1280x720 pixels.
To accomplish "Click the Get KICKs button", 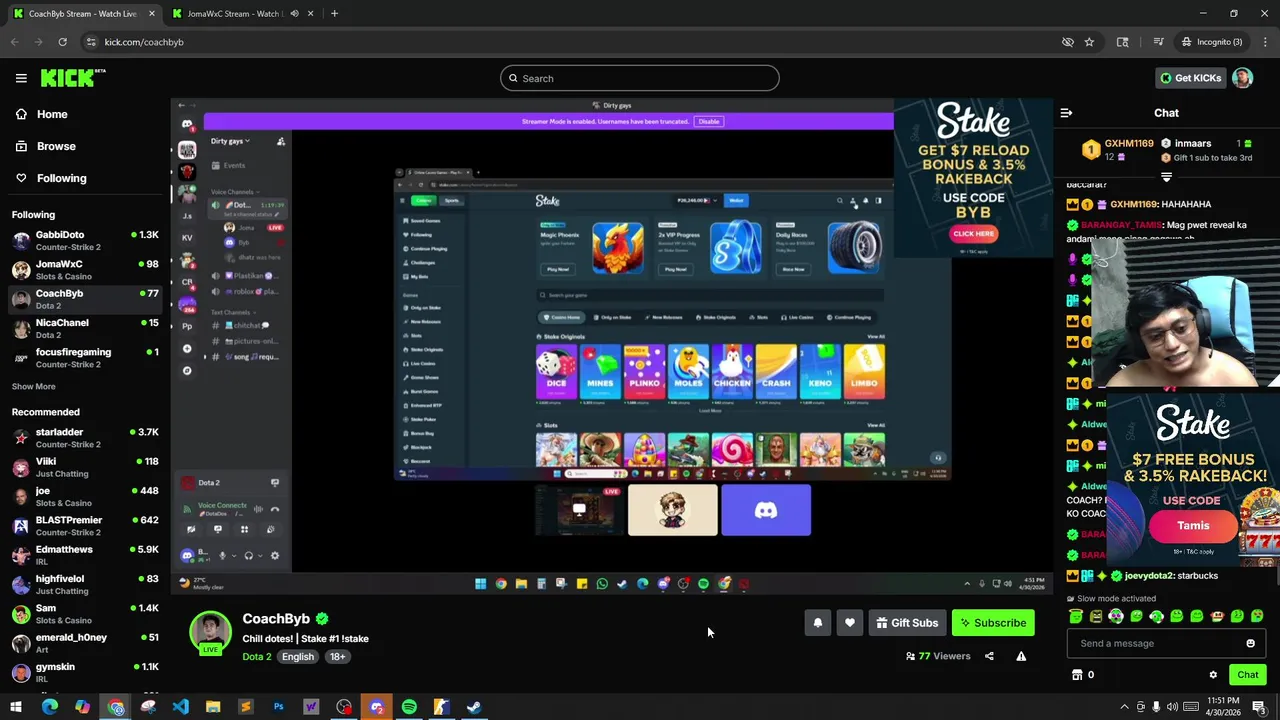I will (1190, 78).
